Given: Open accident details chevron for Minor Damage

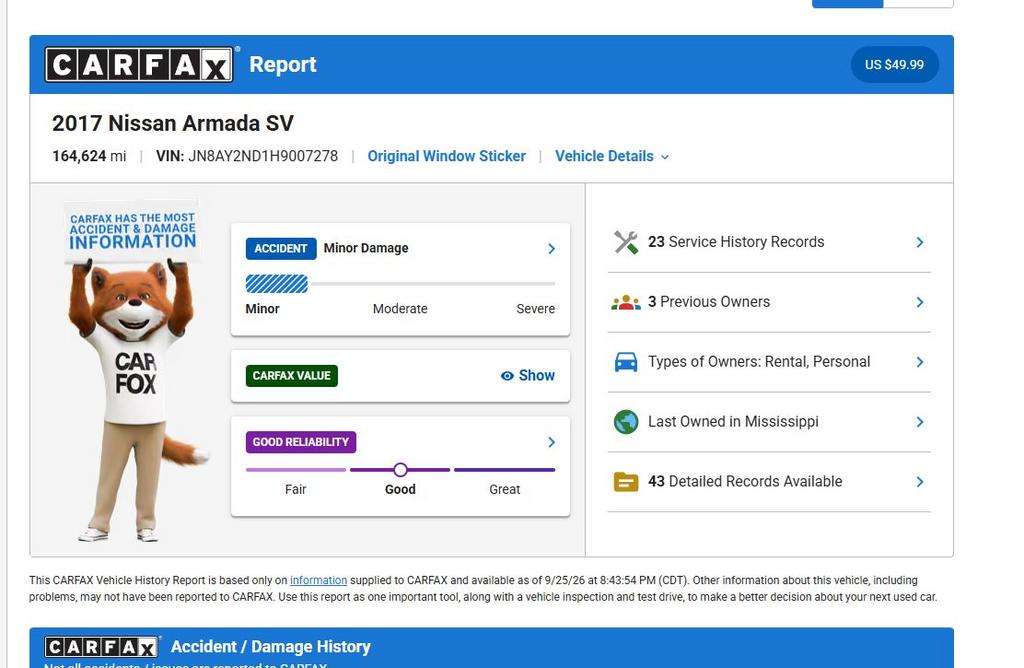Looking at the screenshot, I should click(x=551, y=249).
